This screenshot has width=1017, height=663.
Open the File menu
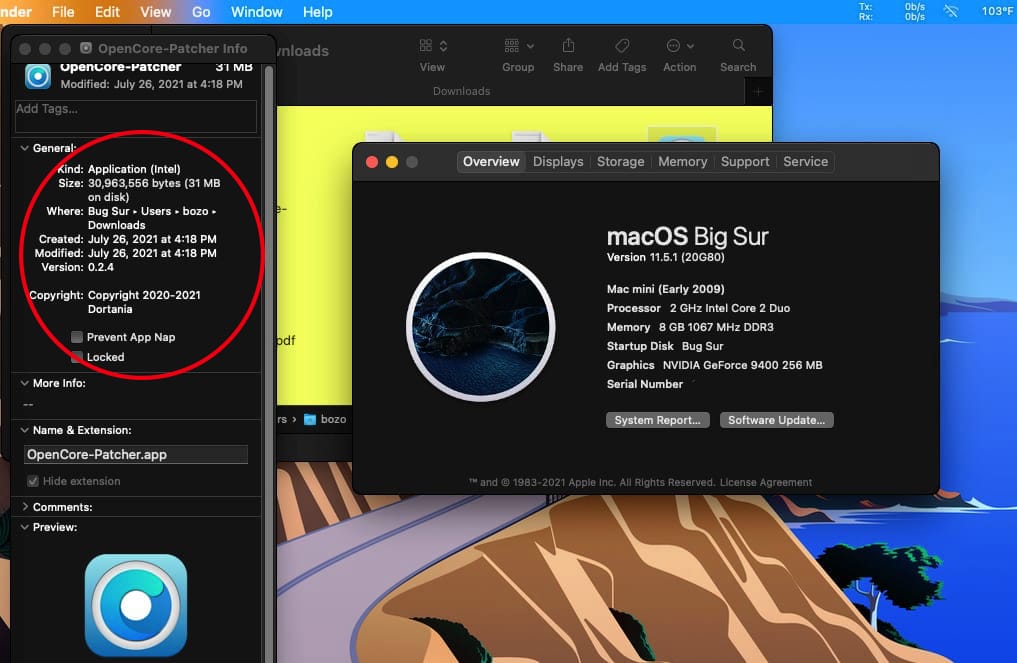pyautogui.click(x=63, y=12)
